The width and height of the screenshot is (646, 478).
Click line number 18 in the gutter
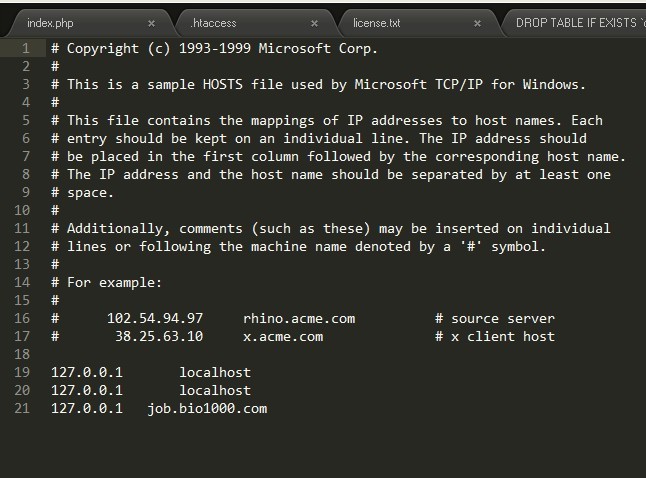click(22, 354)
